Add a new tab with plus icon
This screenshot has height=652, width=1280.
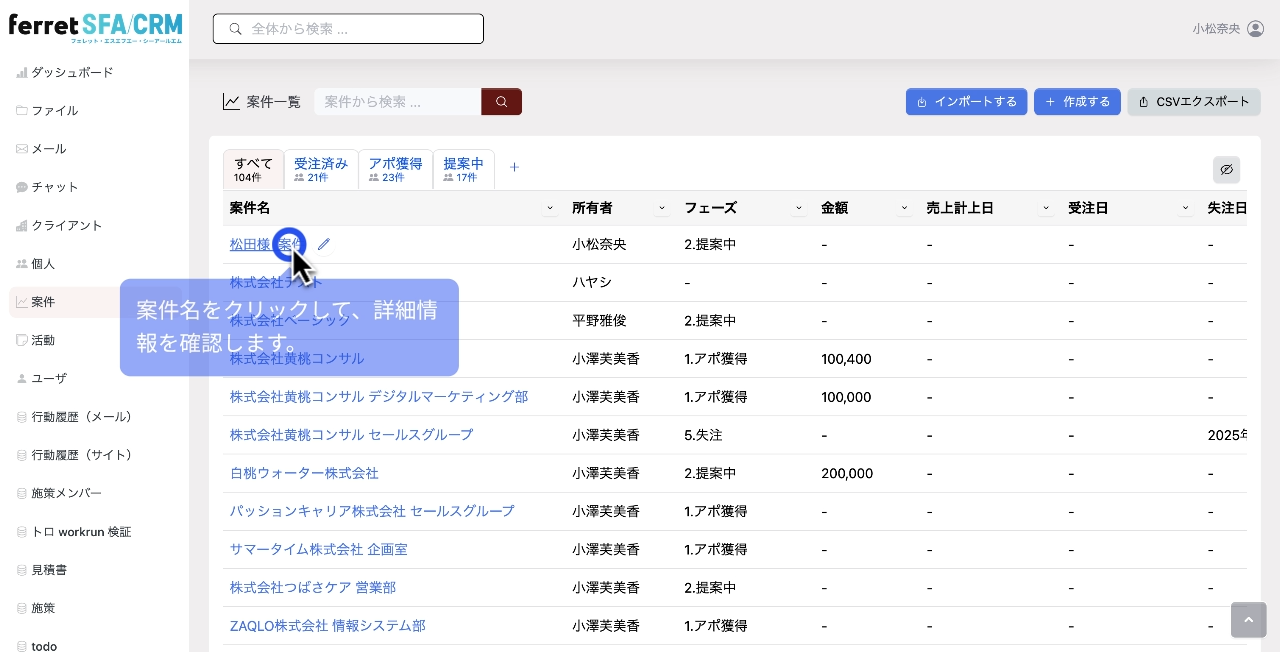point(514,168)
